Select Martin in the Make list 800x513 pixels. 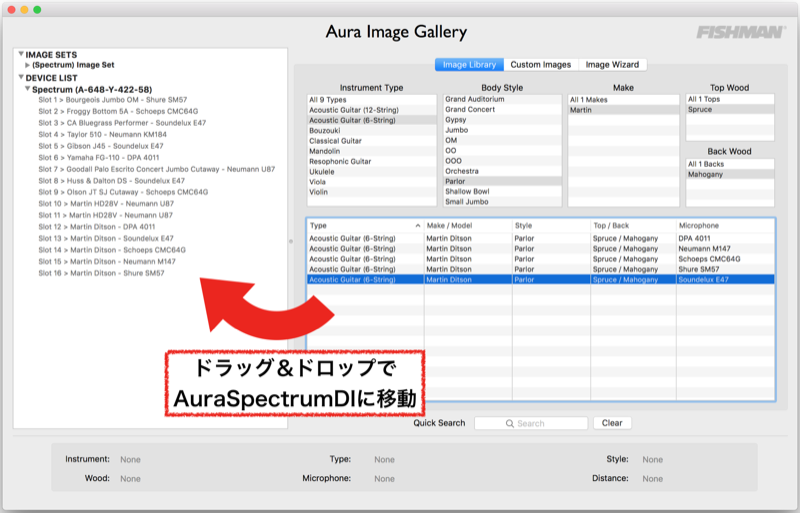coord(623,110)
